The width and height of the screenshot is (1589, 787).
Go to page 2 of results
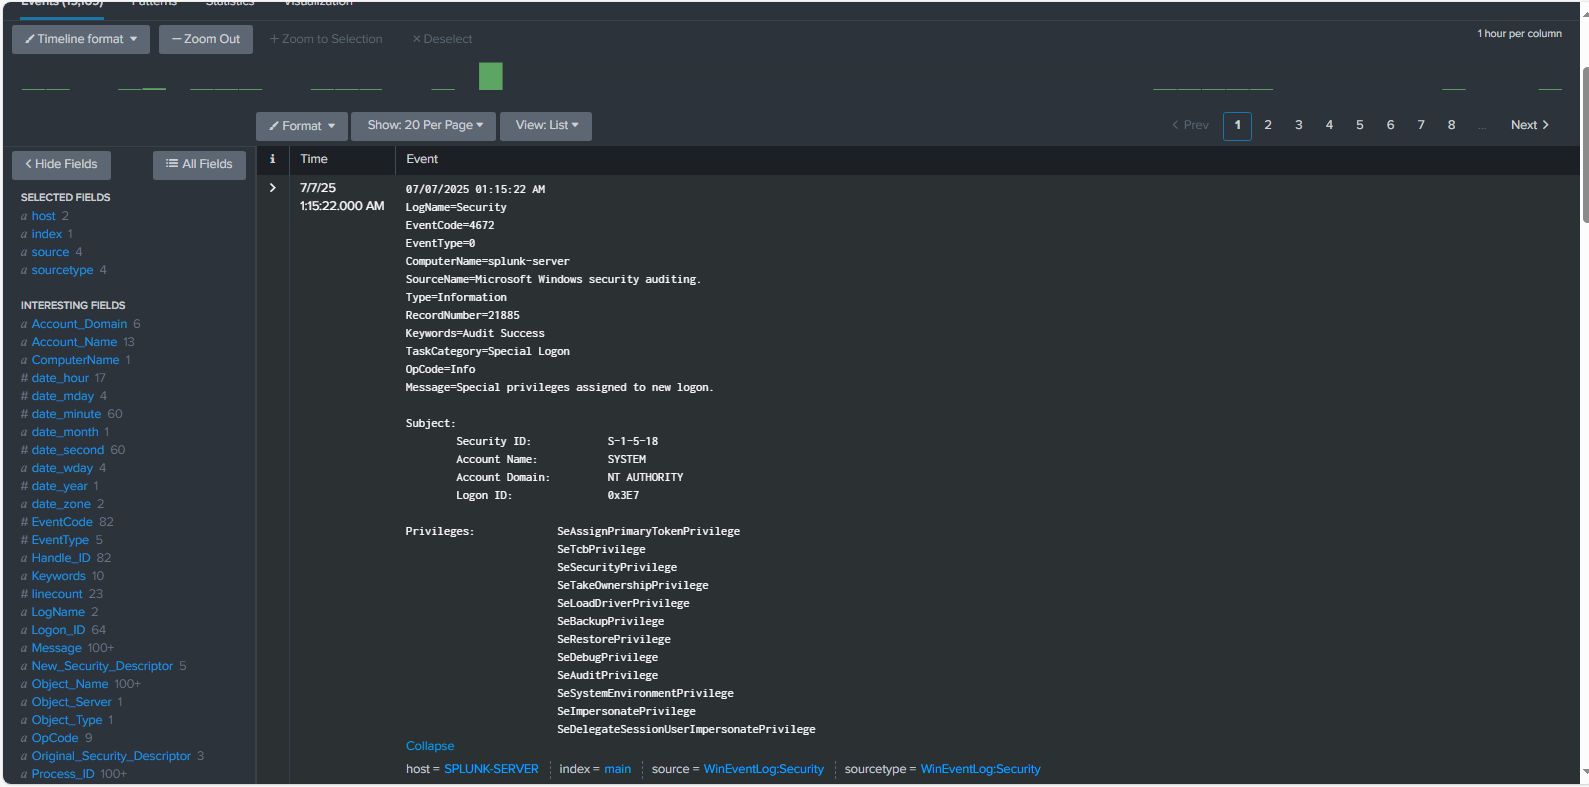coord(1267,125)
